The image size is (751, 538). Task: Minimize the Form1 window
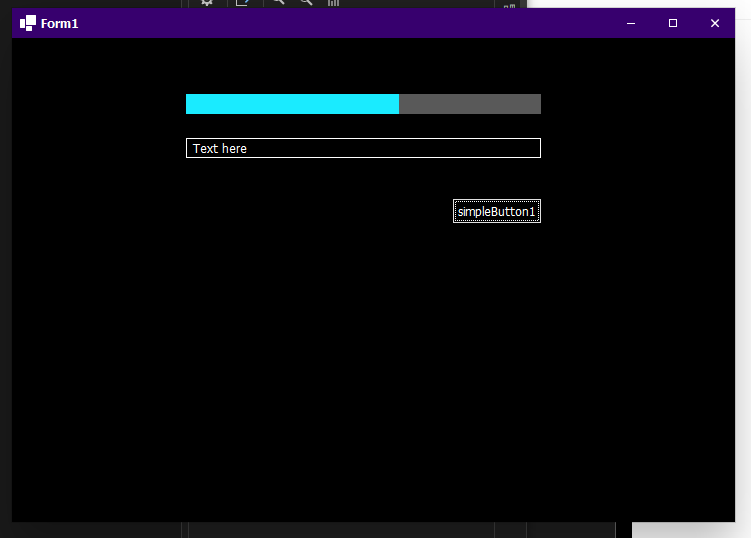coord(631,23)
